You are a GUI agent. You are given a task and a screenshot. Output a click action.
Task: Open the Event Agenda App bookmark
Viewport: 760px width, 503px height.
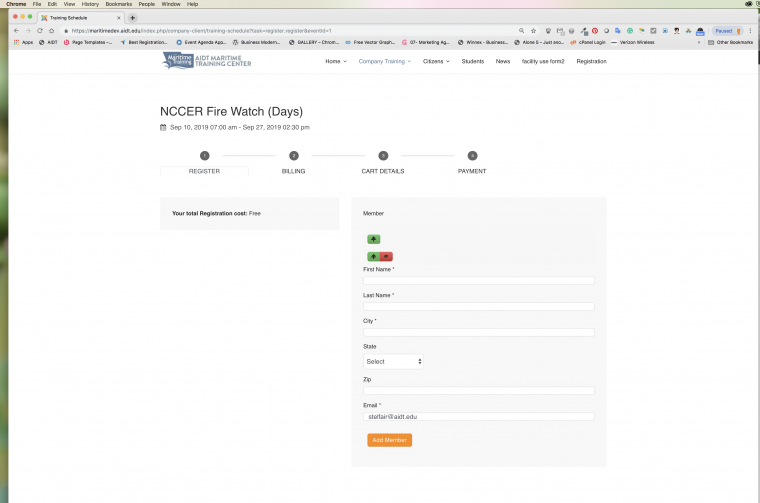pos(201,42)
